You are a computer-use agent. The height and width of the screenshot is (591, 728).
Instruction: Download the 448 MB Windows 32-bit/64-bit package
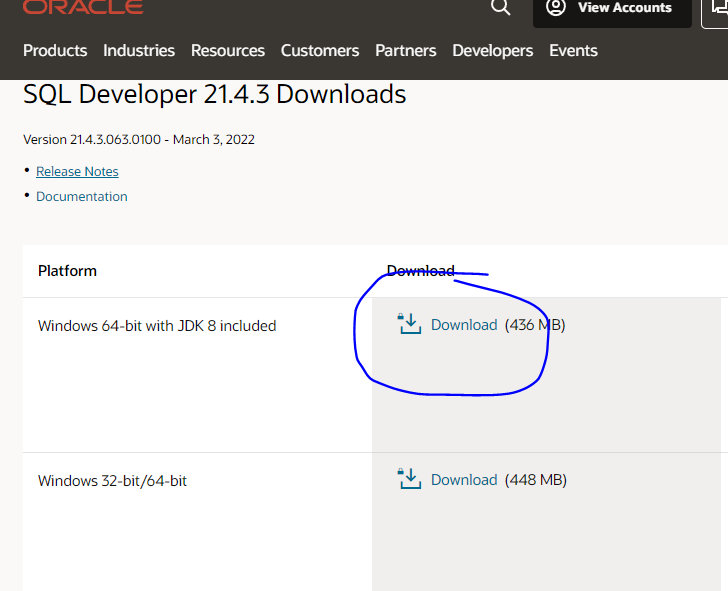pyautogui.click(x=464, y=480)
